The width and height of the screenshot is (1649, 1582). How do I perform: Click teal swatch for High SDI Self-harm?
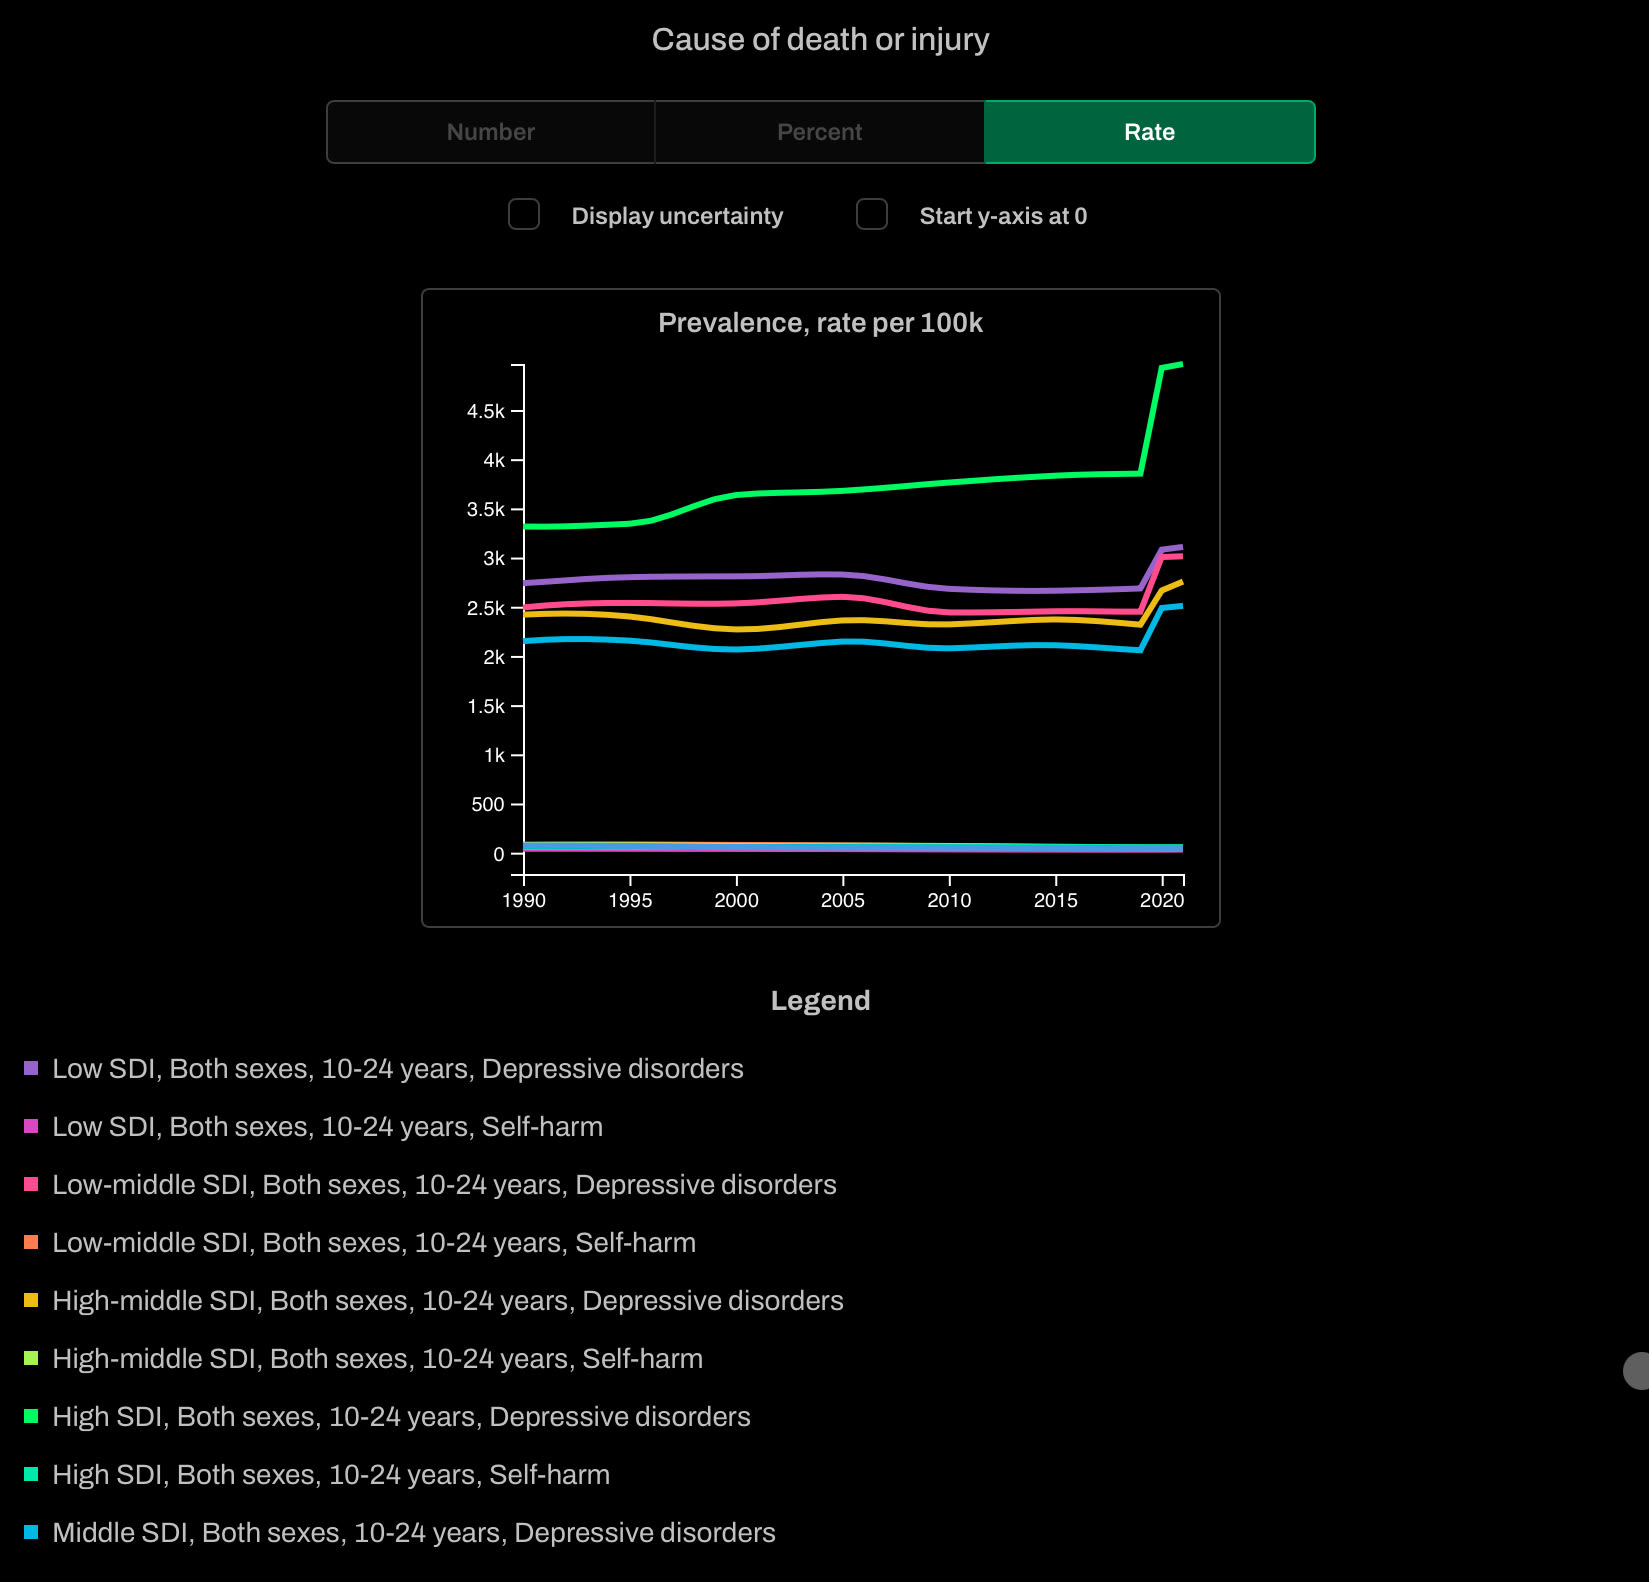point(31,1474)
